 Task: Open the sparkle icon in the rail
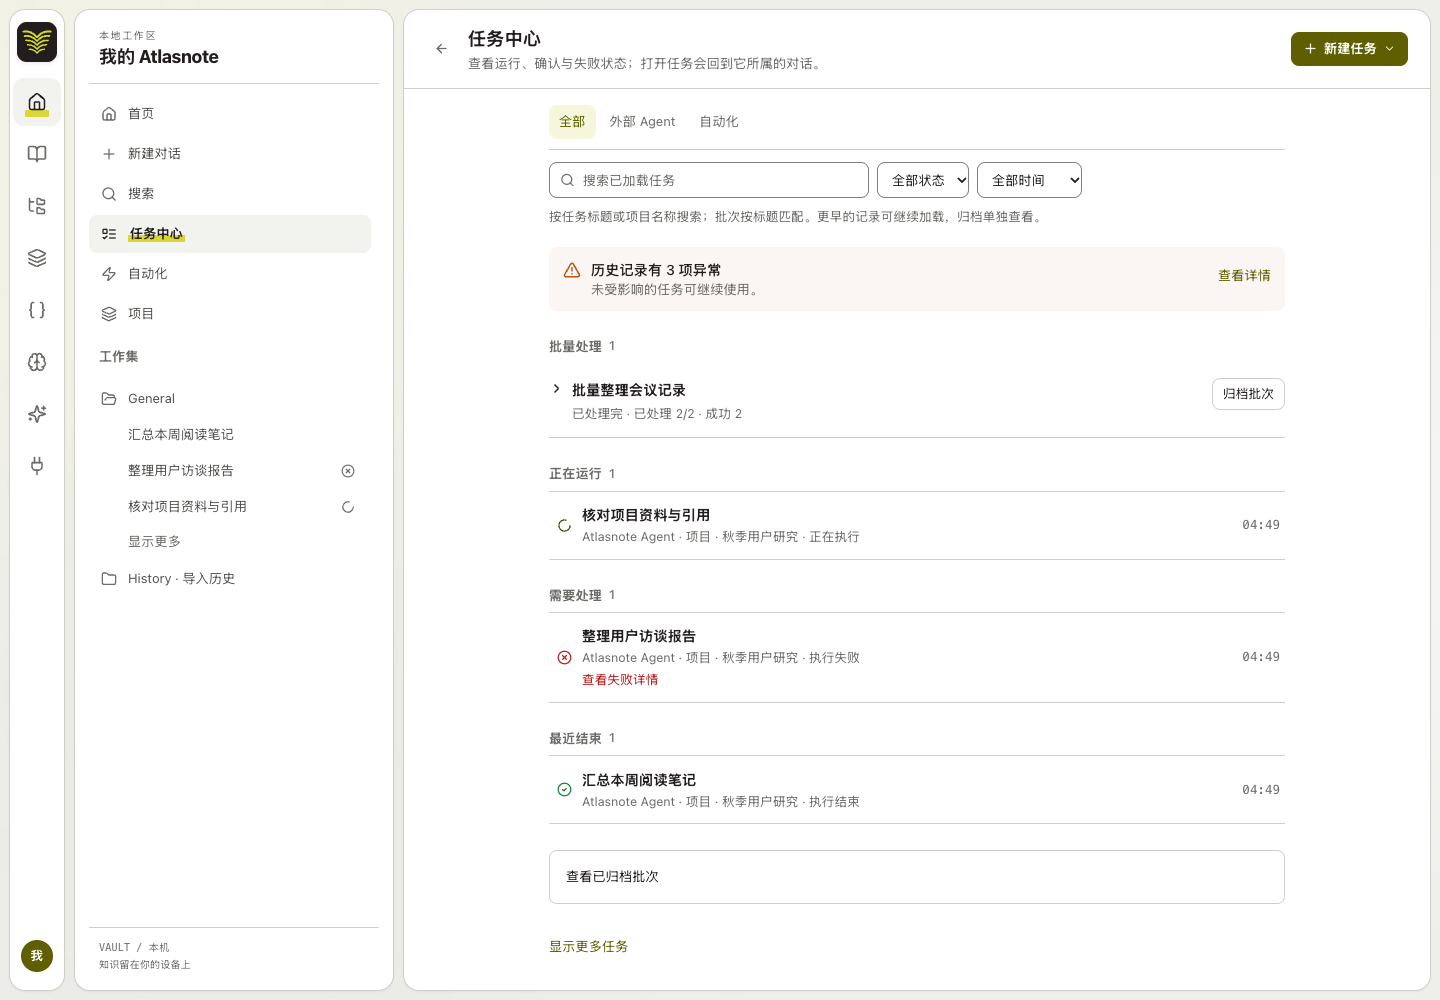(37, 414)
